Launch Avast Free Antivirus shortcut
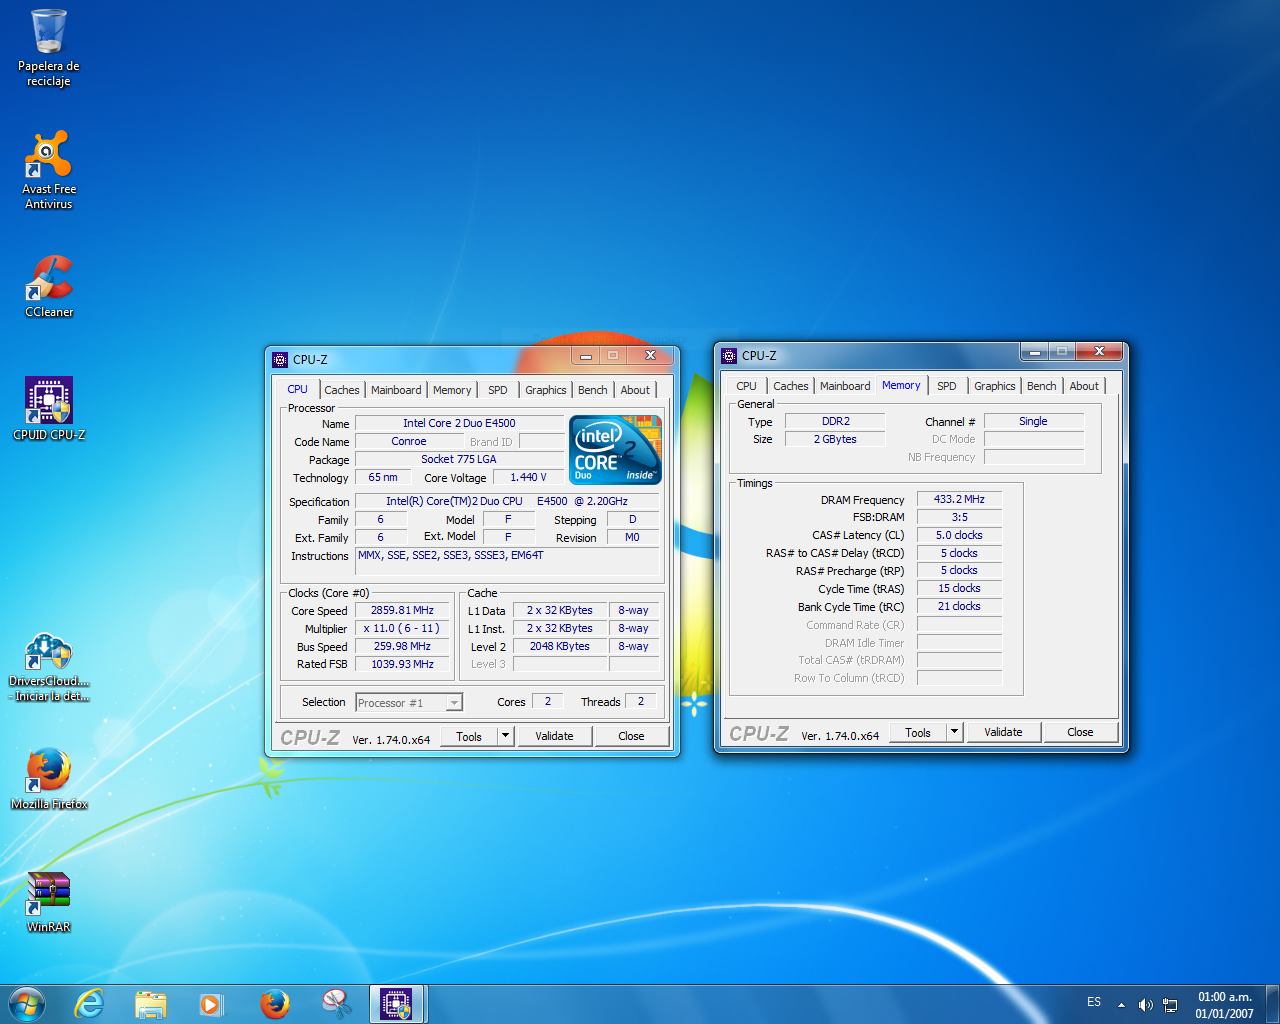 point(48,169)
